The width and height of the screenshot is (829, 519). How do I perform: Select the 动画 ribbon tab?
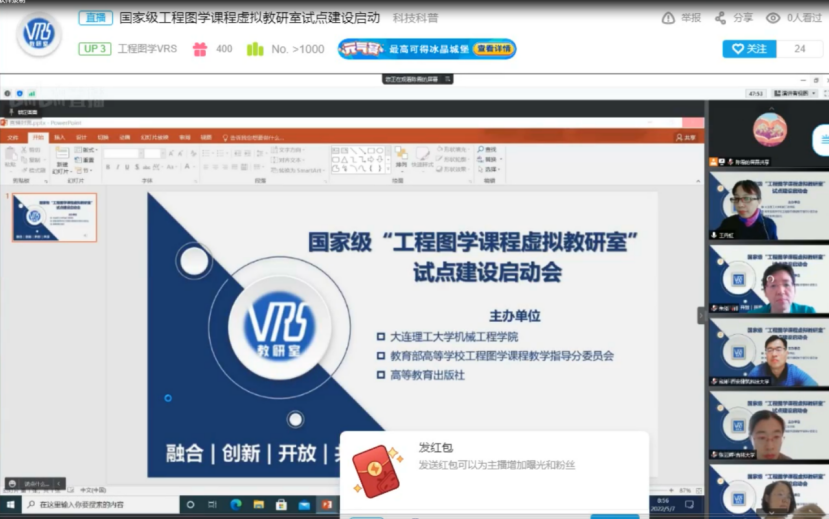tap(125, 137)
